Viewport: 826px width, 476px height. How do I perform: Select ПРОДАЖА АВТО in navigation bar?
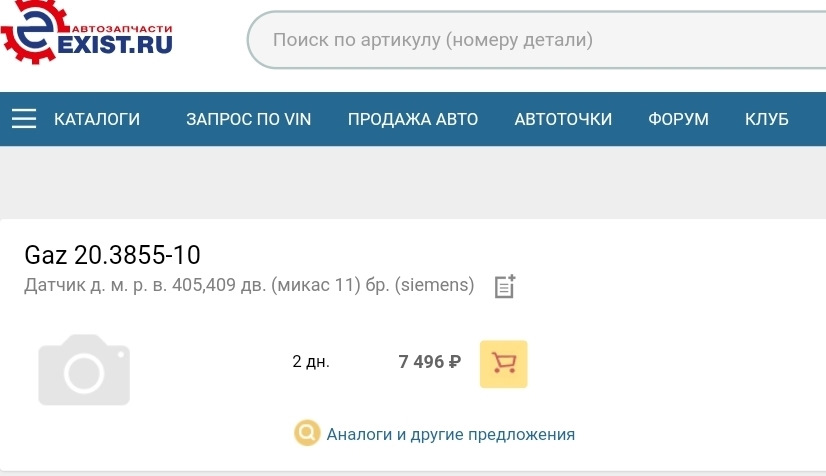tap(413, 119)
